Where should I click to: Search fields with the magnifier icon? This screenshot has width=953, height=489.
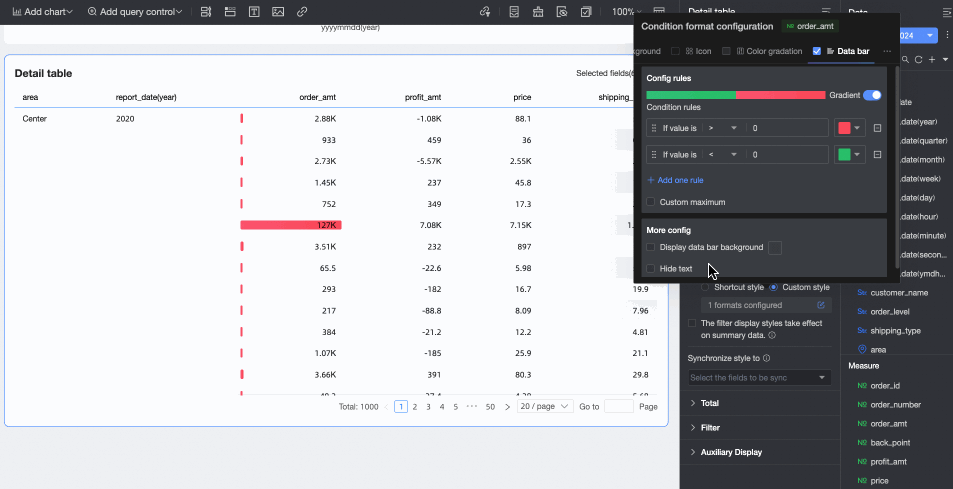(906, 60)
